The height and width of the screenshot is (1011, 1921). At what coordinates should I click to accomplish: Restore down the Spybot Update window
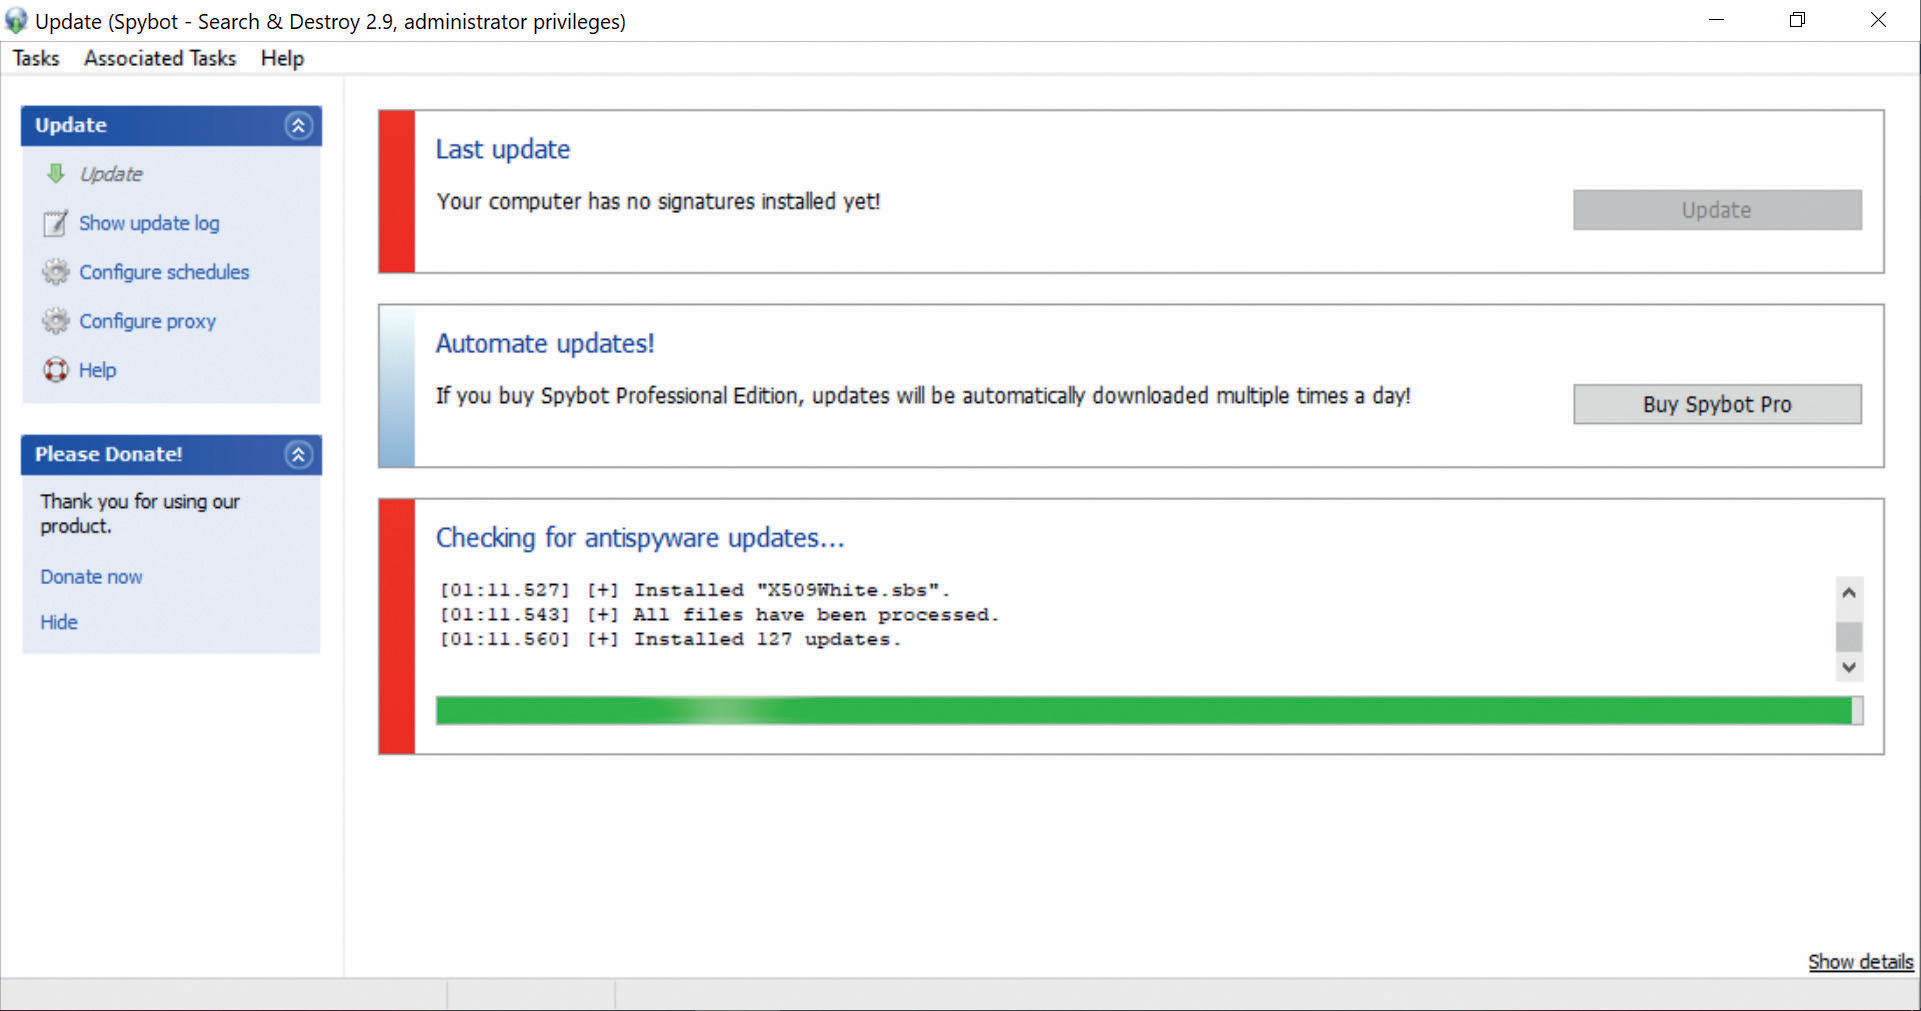click(x=1797, y=20)
